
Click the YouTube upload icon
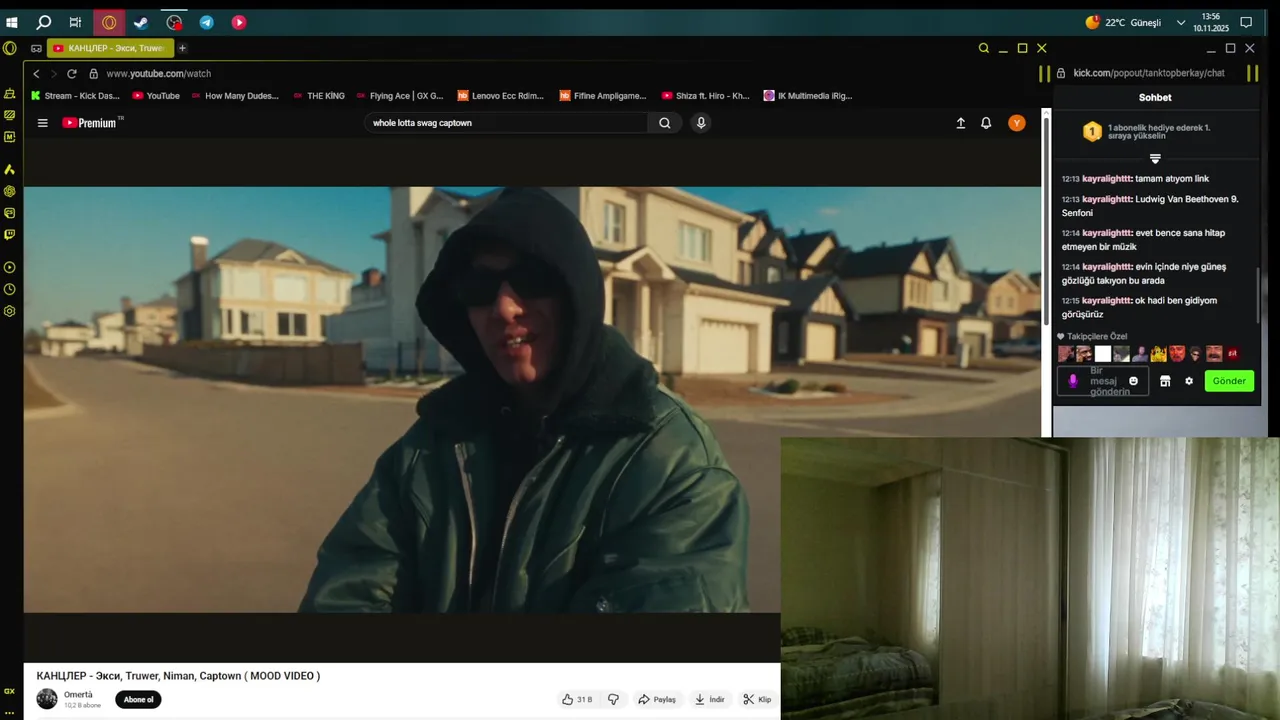[x=960, y=123]
